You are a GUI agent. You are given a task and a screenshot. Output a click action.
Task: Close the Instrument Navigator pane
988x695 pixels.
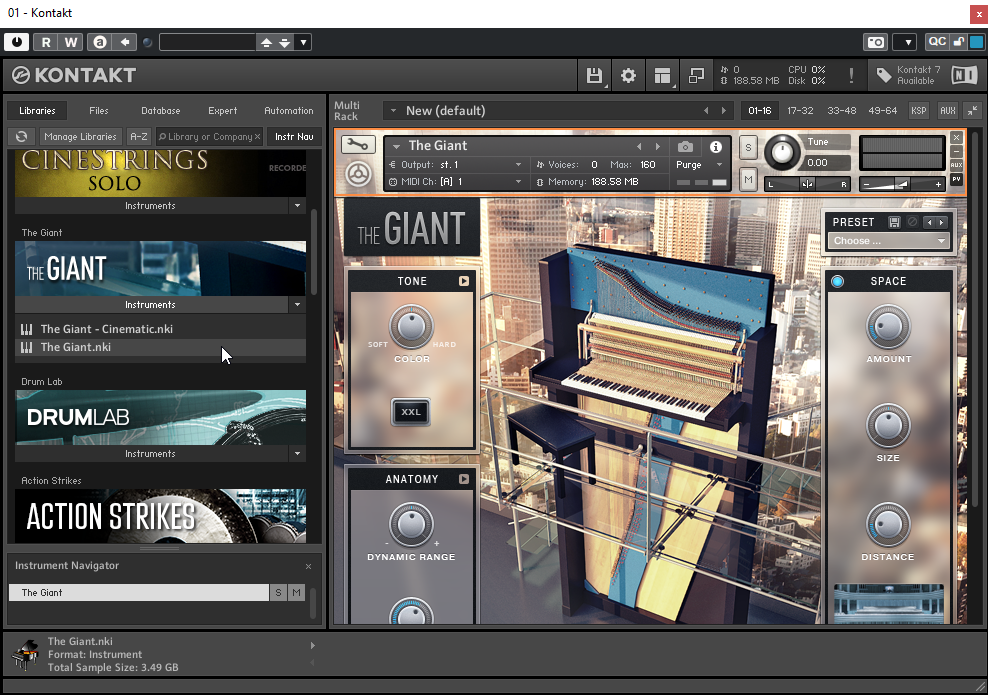coord(309,566)
